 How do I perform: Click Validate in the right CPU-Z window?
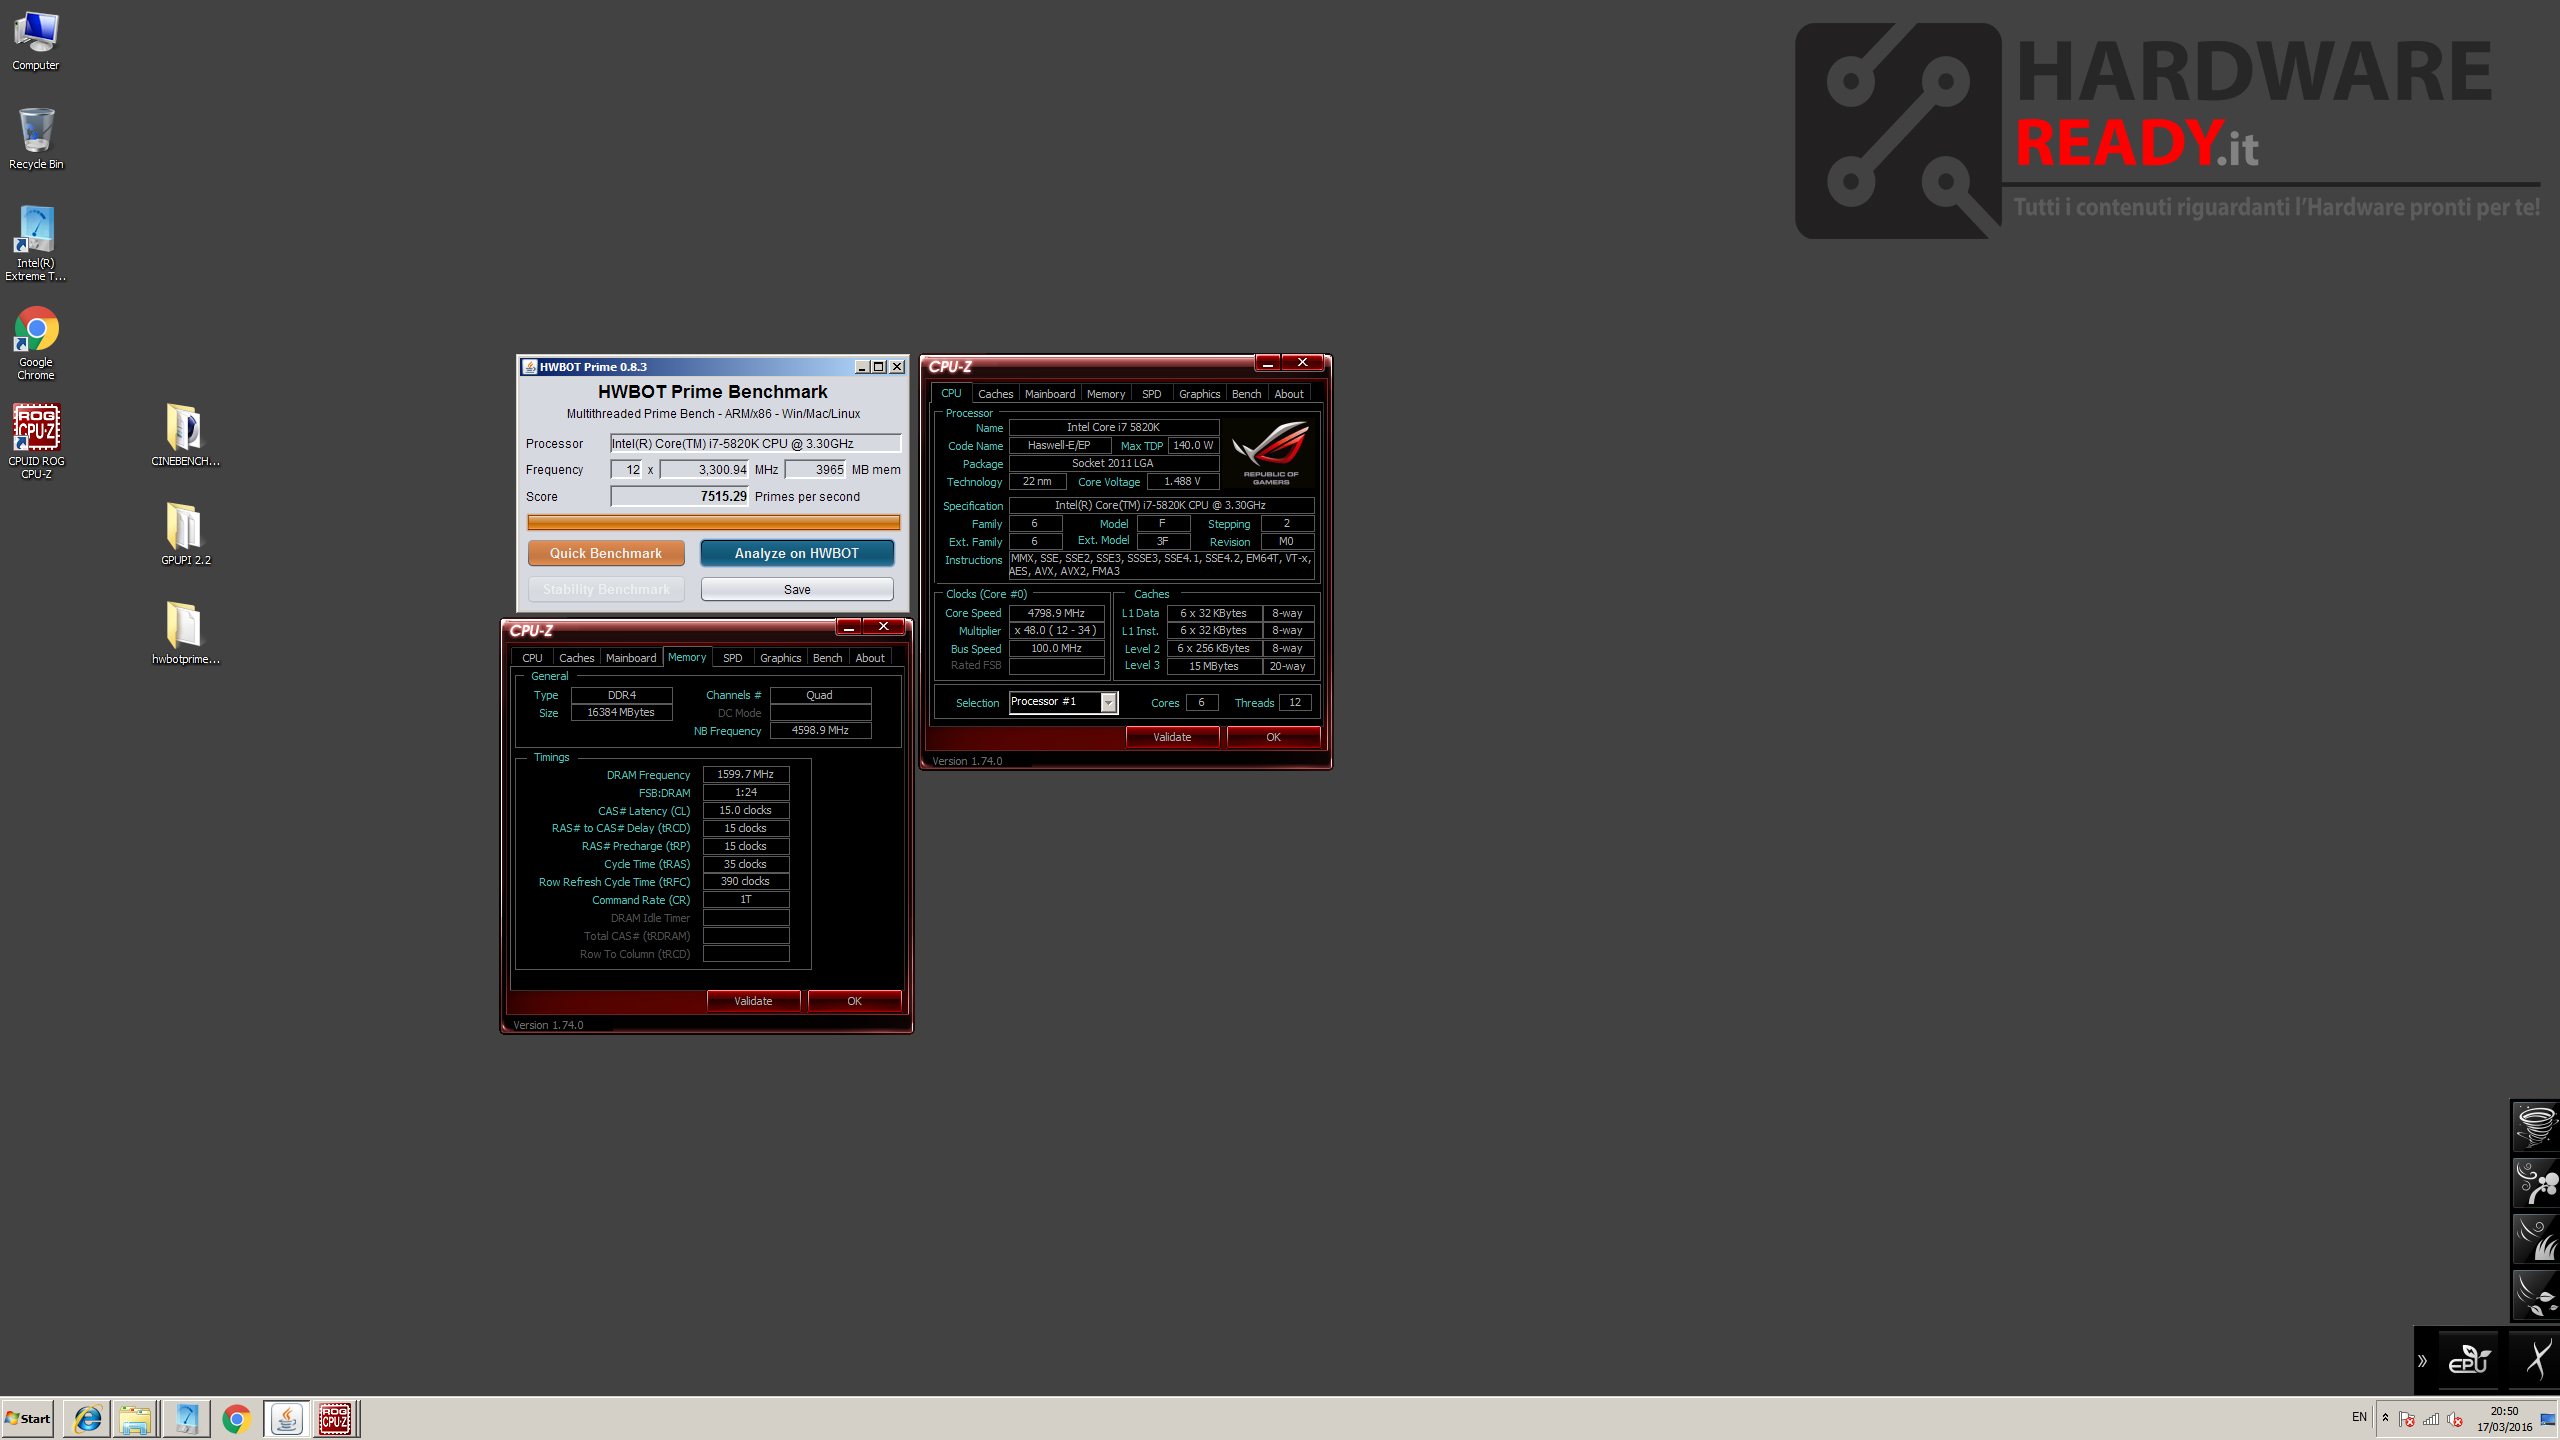pos(1172,737)
